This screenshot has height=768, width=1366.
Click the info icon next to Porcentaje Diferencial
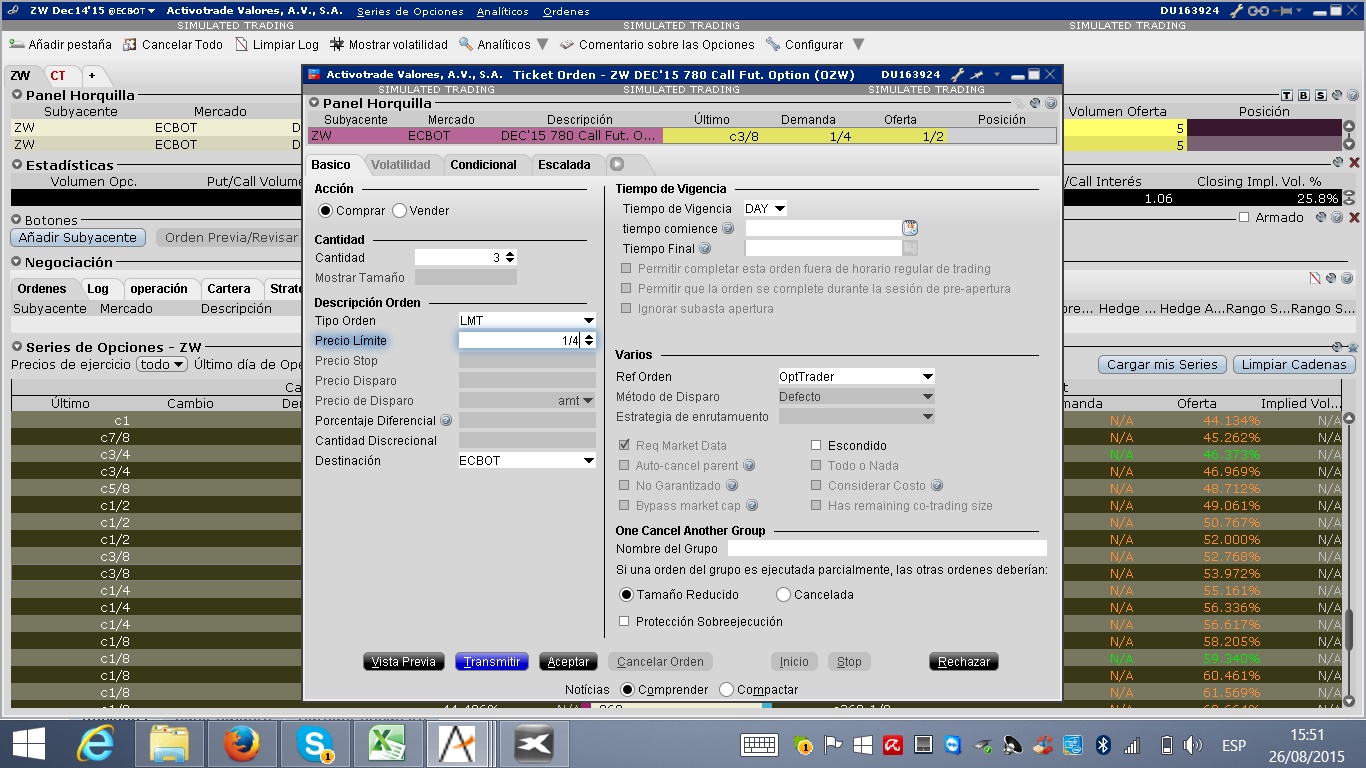[446, 421]
